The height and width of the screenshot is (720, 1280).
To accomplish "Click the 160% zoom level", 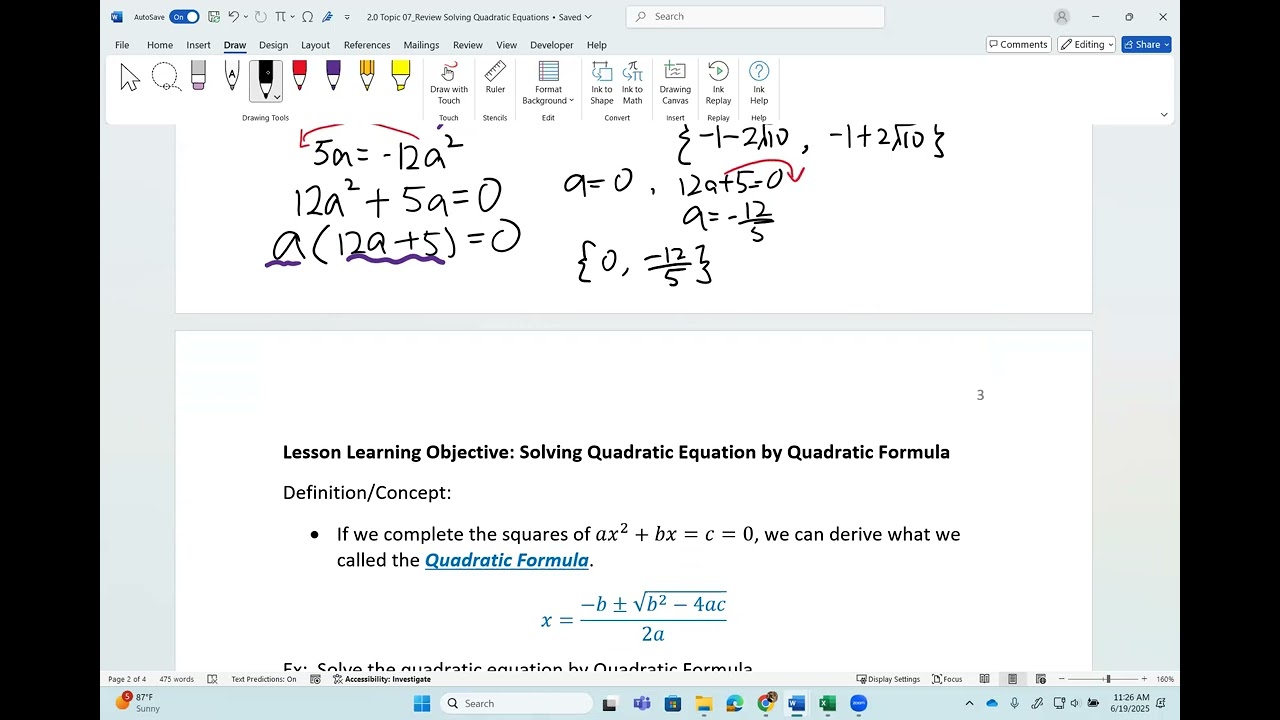I will coord(1165,679).
